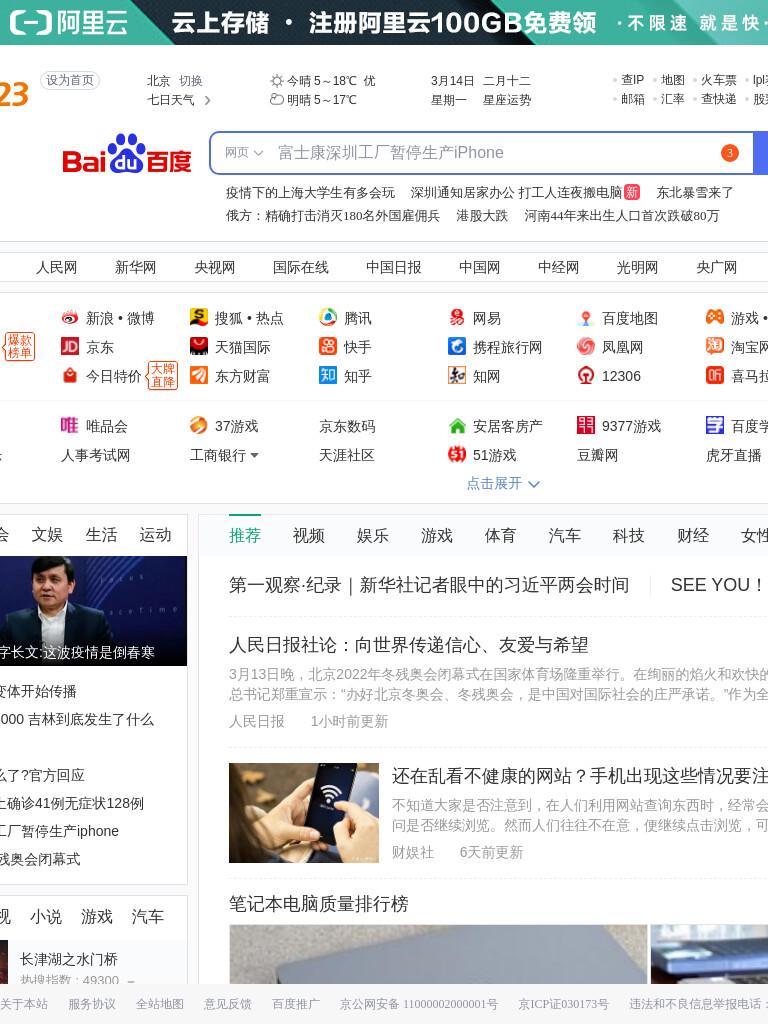
Task: Expand more sites with 点击展开
Action: 503,483
